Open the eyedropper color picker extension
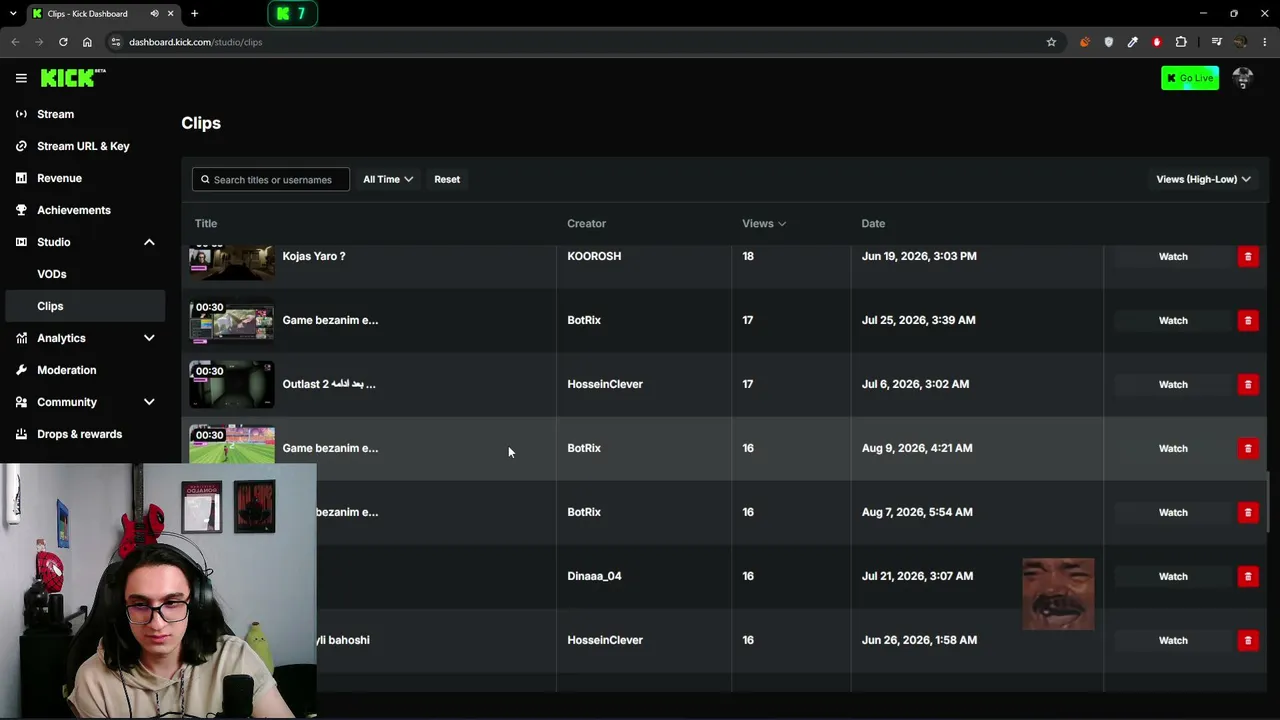Screen dimensions: 1280x720 1133,42
